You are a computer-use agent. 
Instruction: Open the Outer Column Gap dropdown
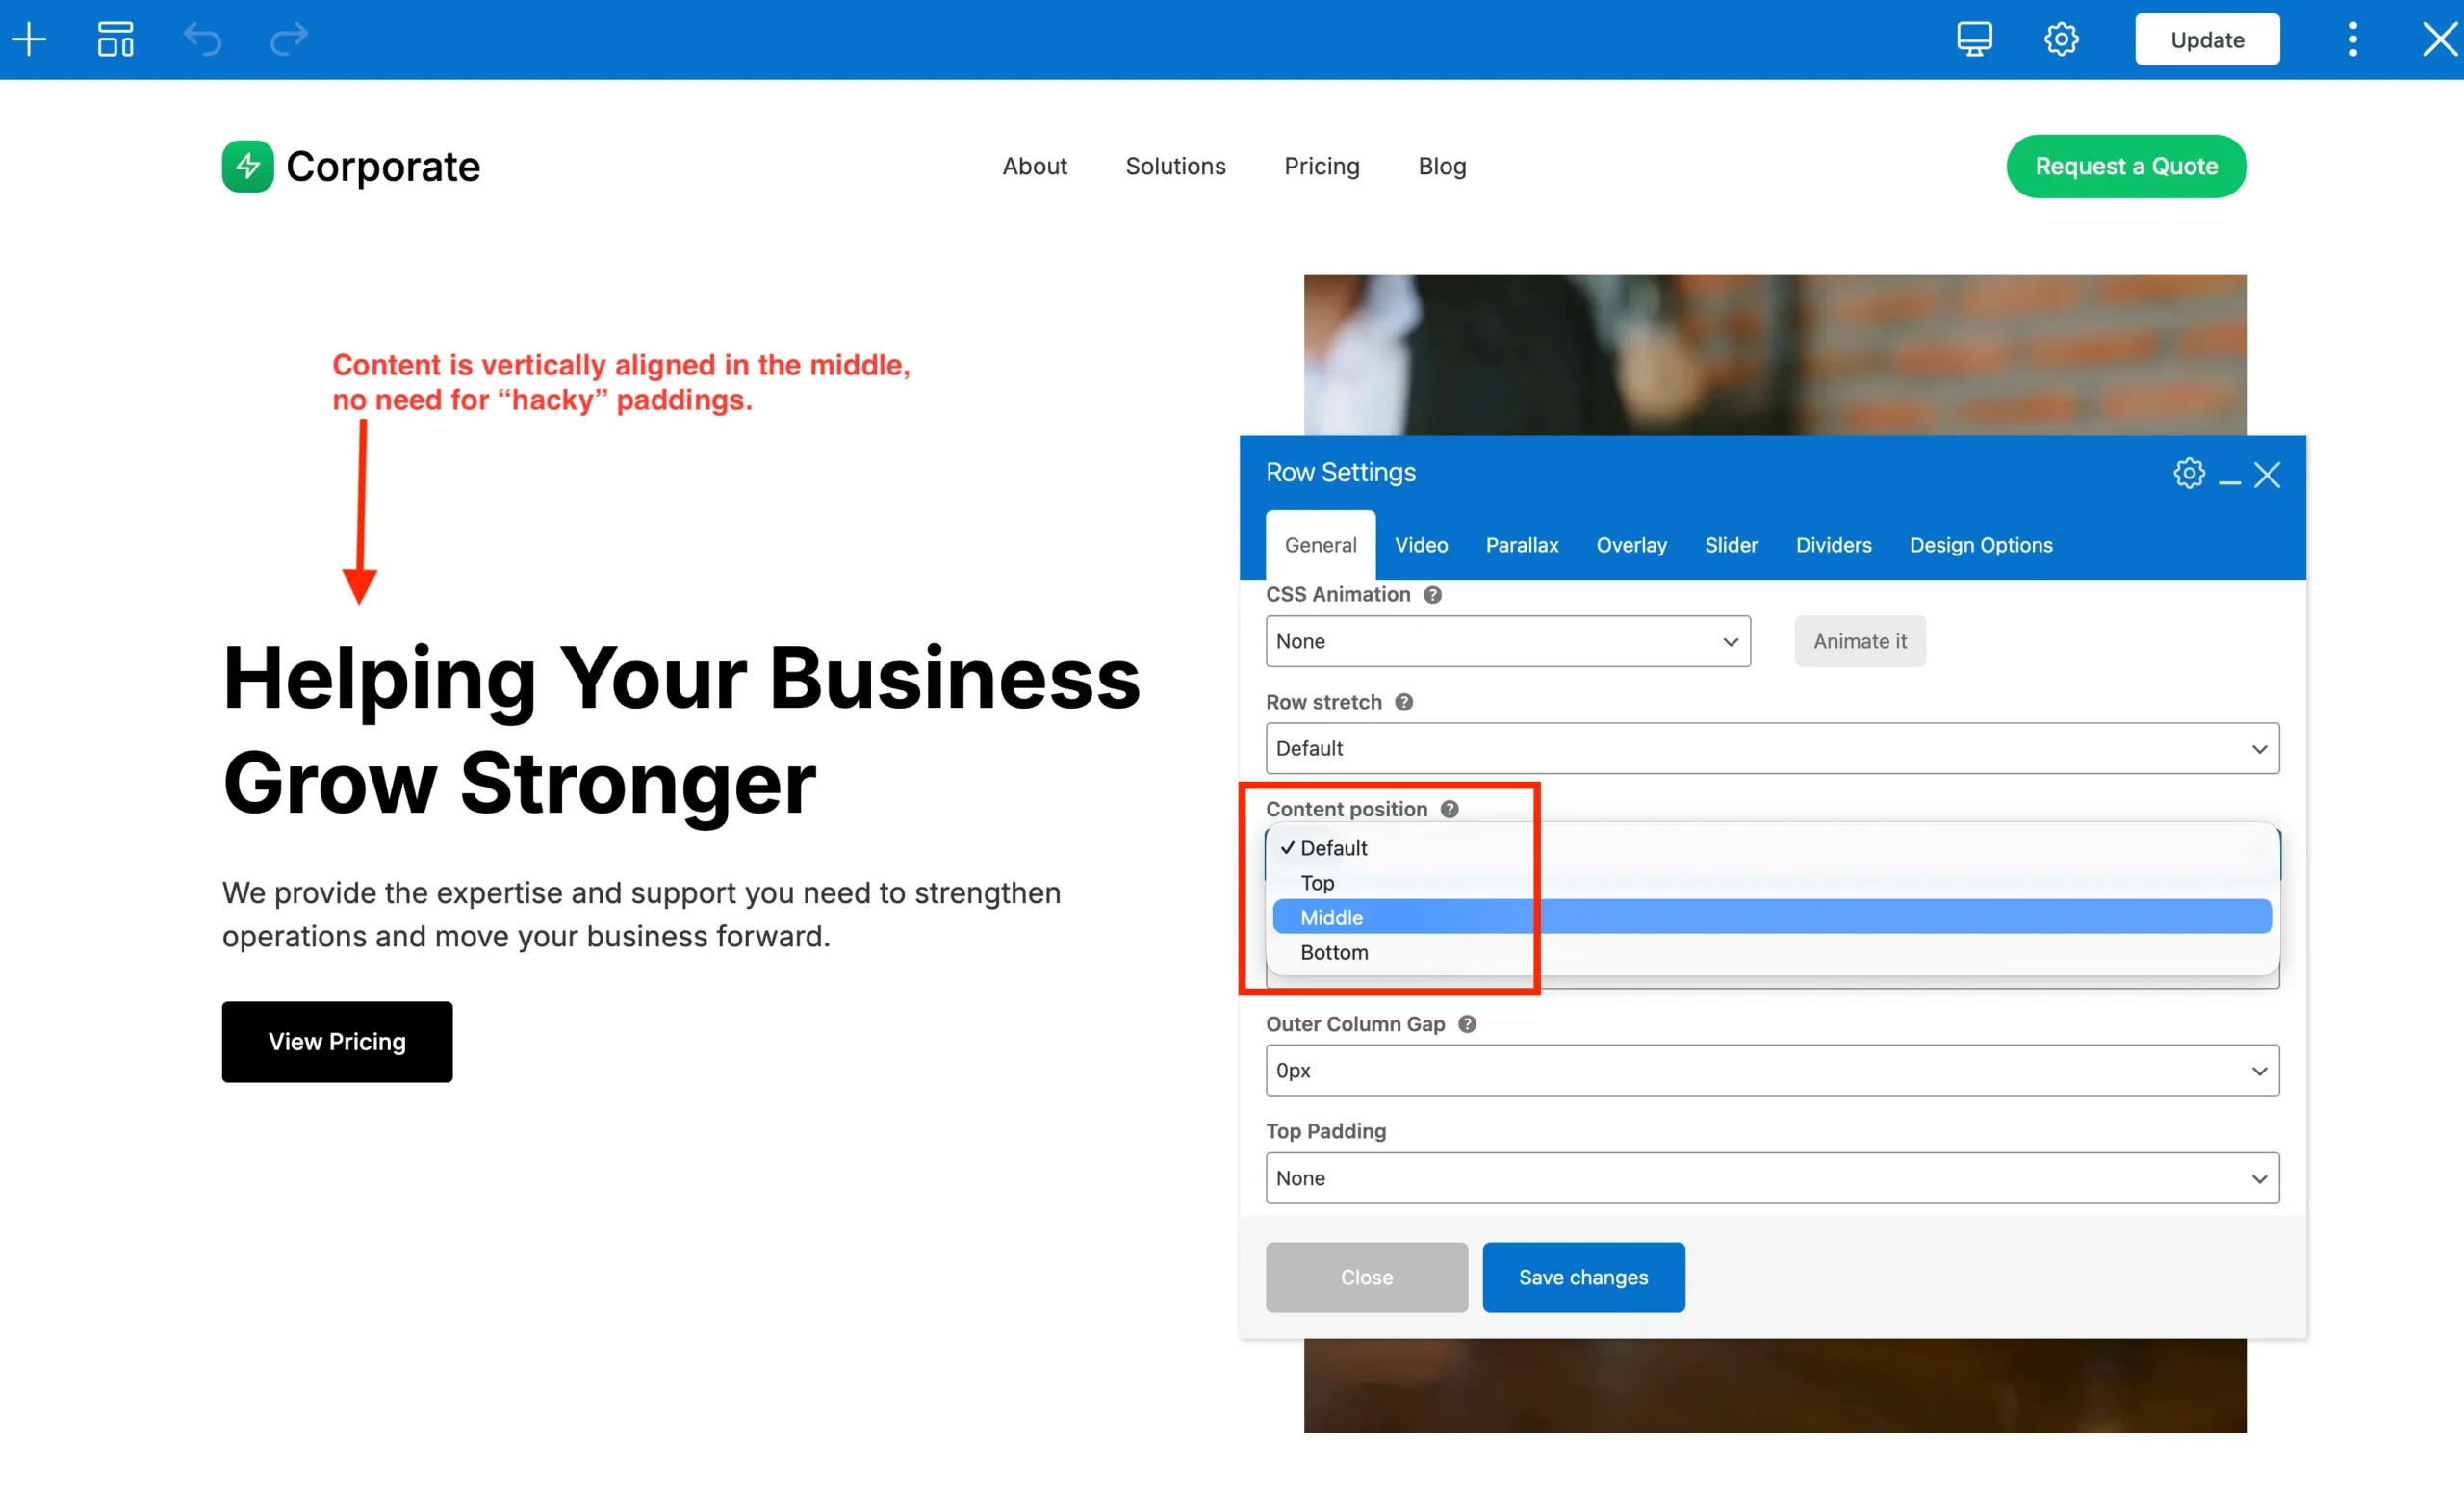pyautogui.click(x=1771, y=1070)
